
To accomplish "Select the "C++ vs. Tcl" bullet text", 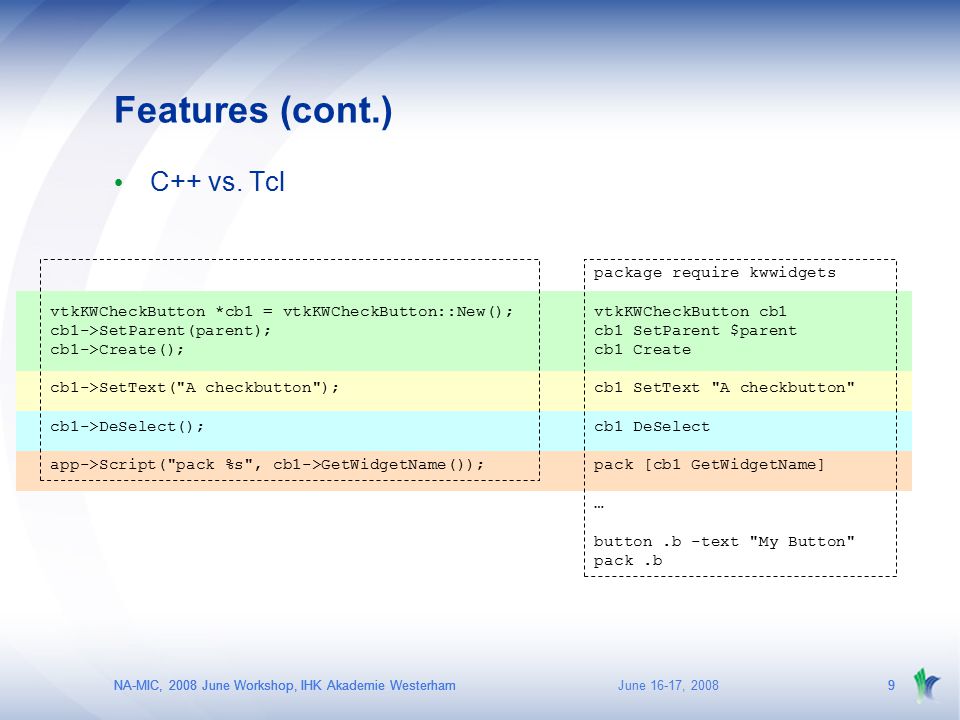I will 217,182.
